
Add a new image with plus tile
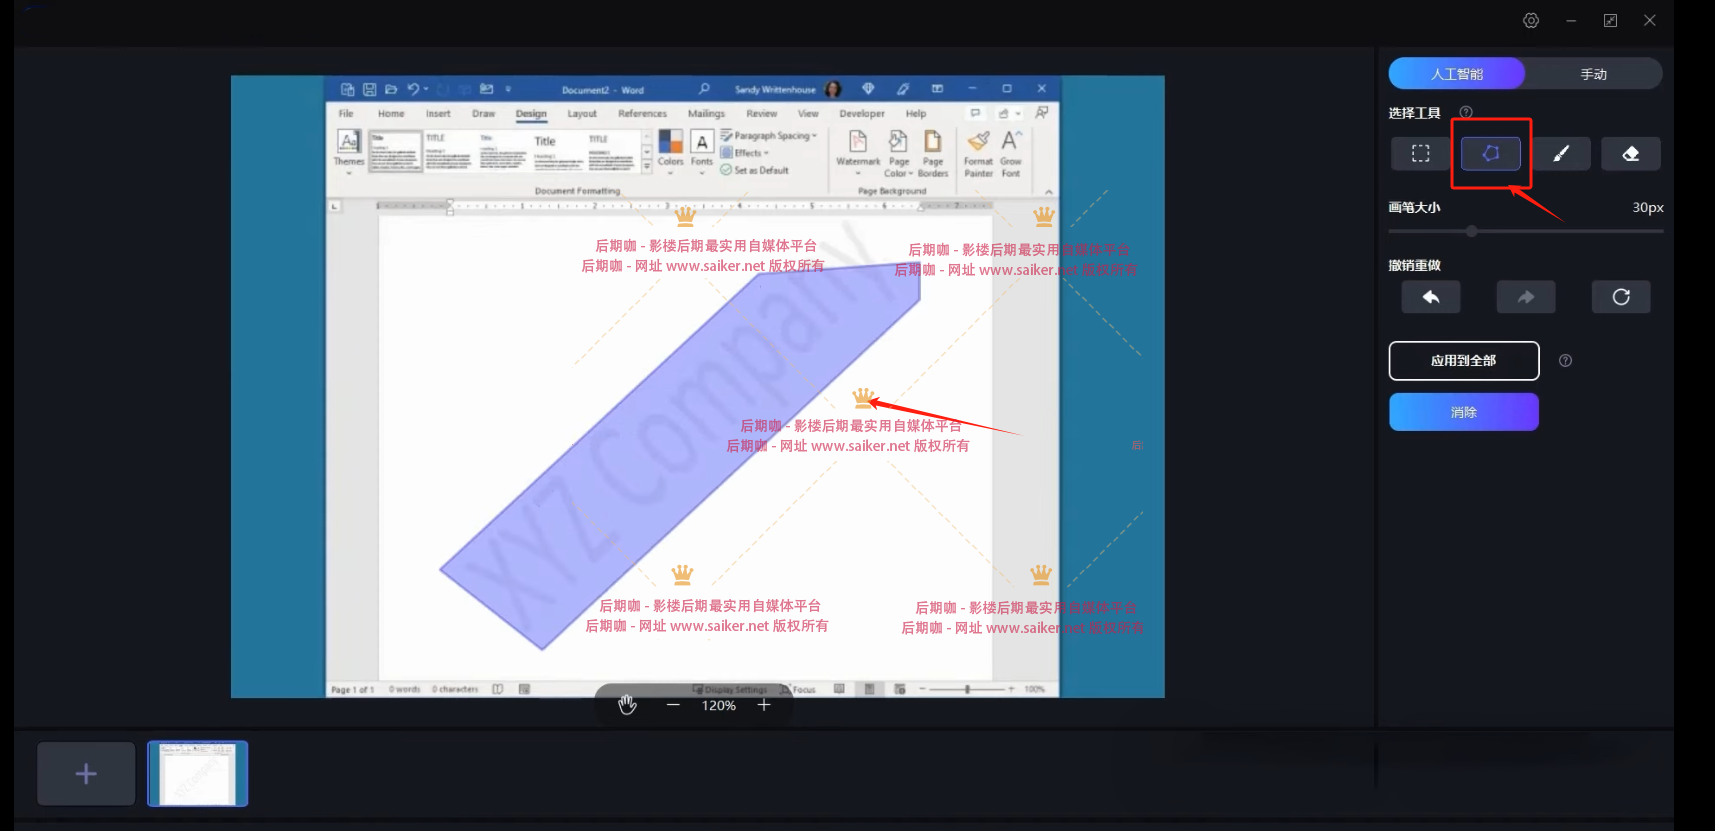click(x=86, y=773)
